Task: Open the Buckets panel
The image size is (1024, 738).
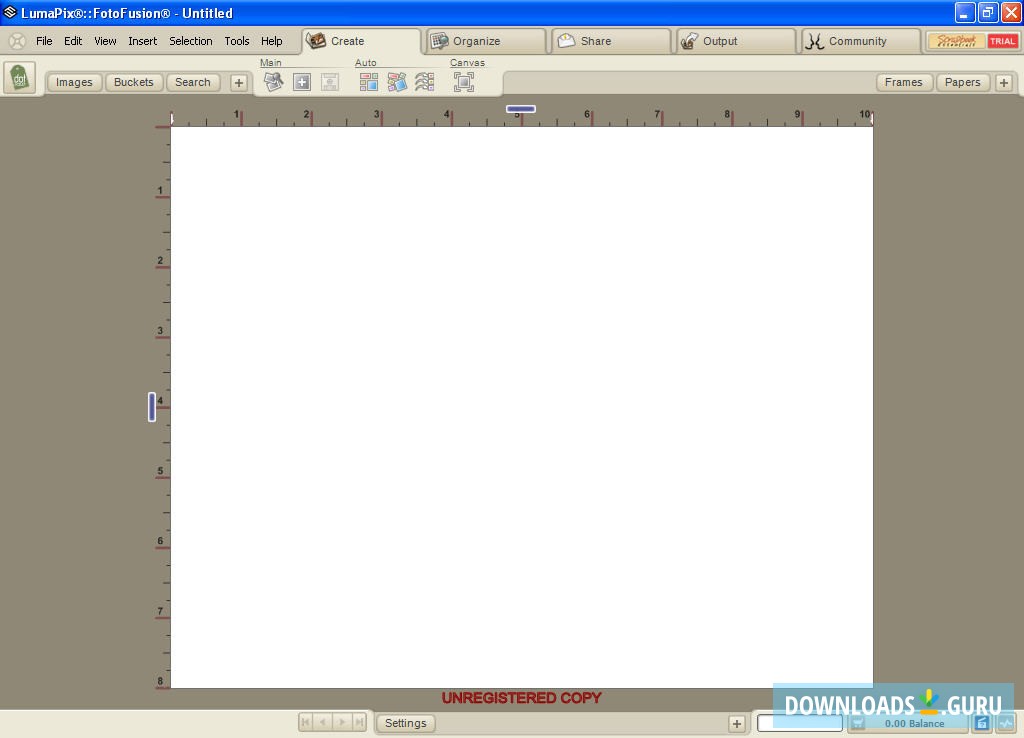Action: coord(134,82)
